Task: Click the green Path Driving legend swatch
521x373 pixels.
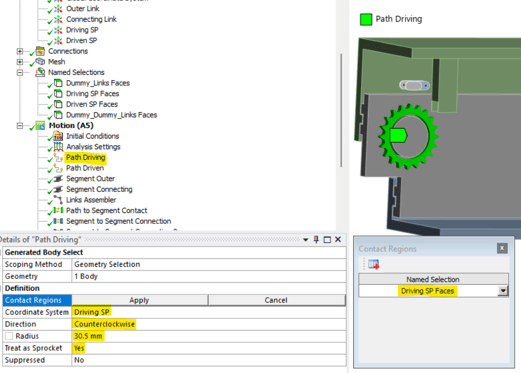Action: click(x=366, y=19)
